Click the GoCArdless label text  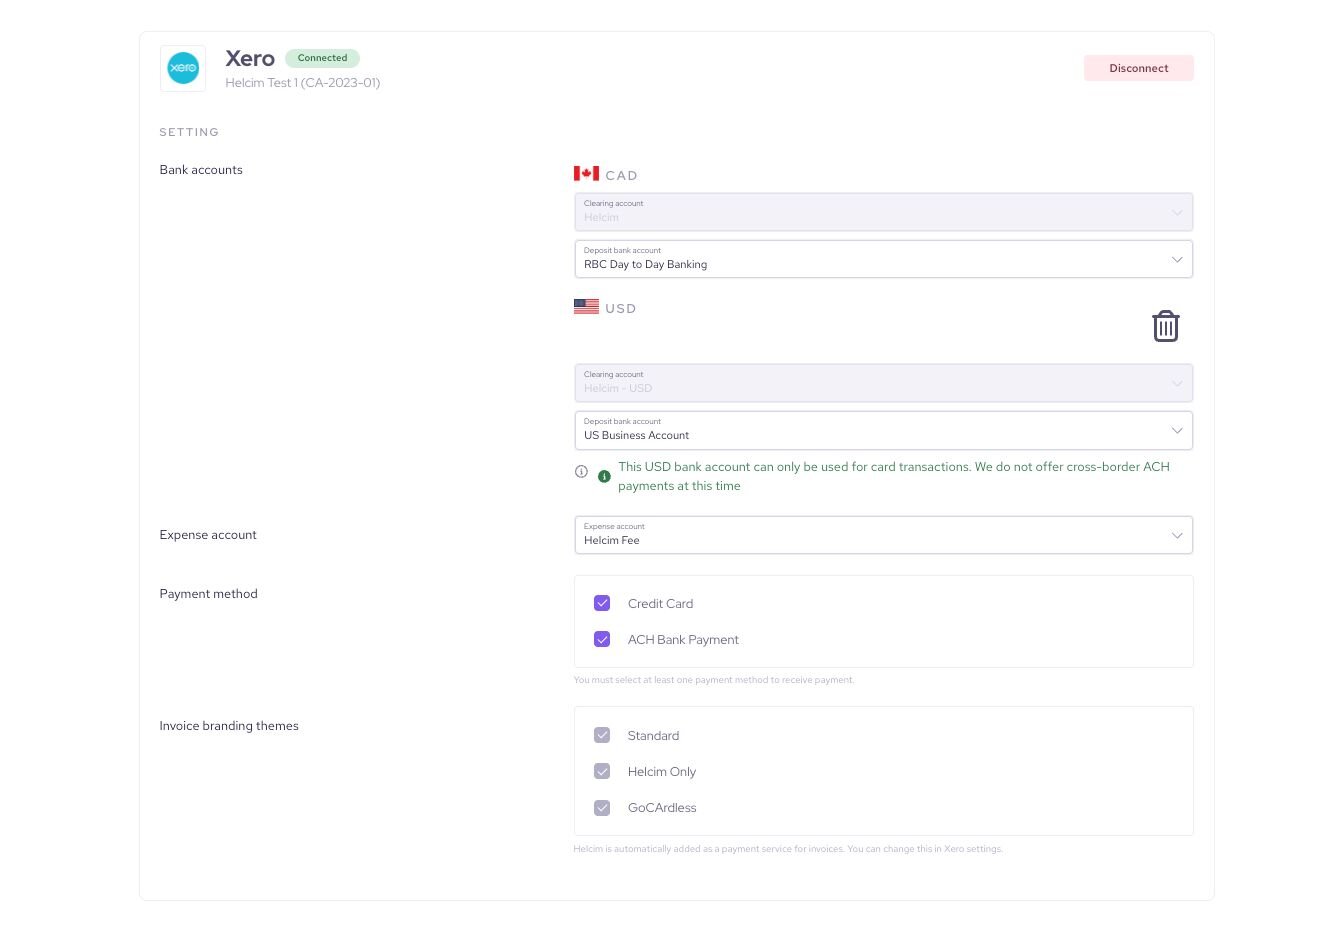pos(662,808)
